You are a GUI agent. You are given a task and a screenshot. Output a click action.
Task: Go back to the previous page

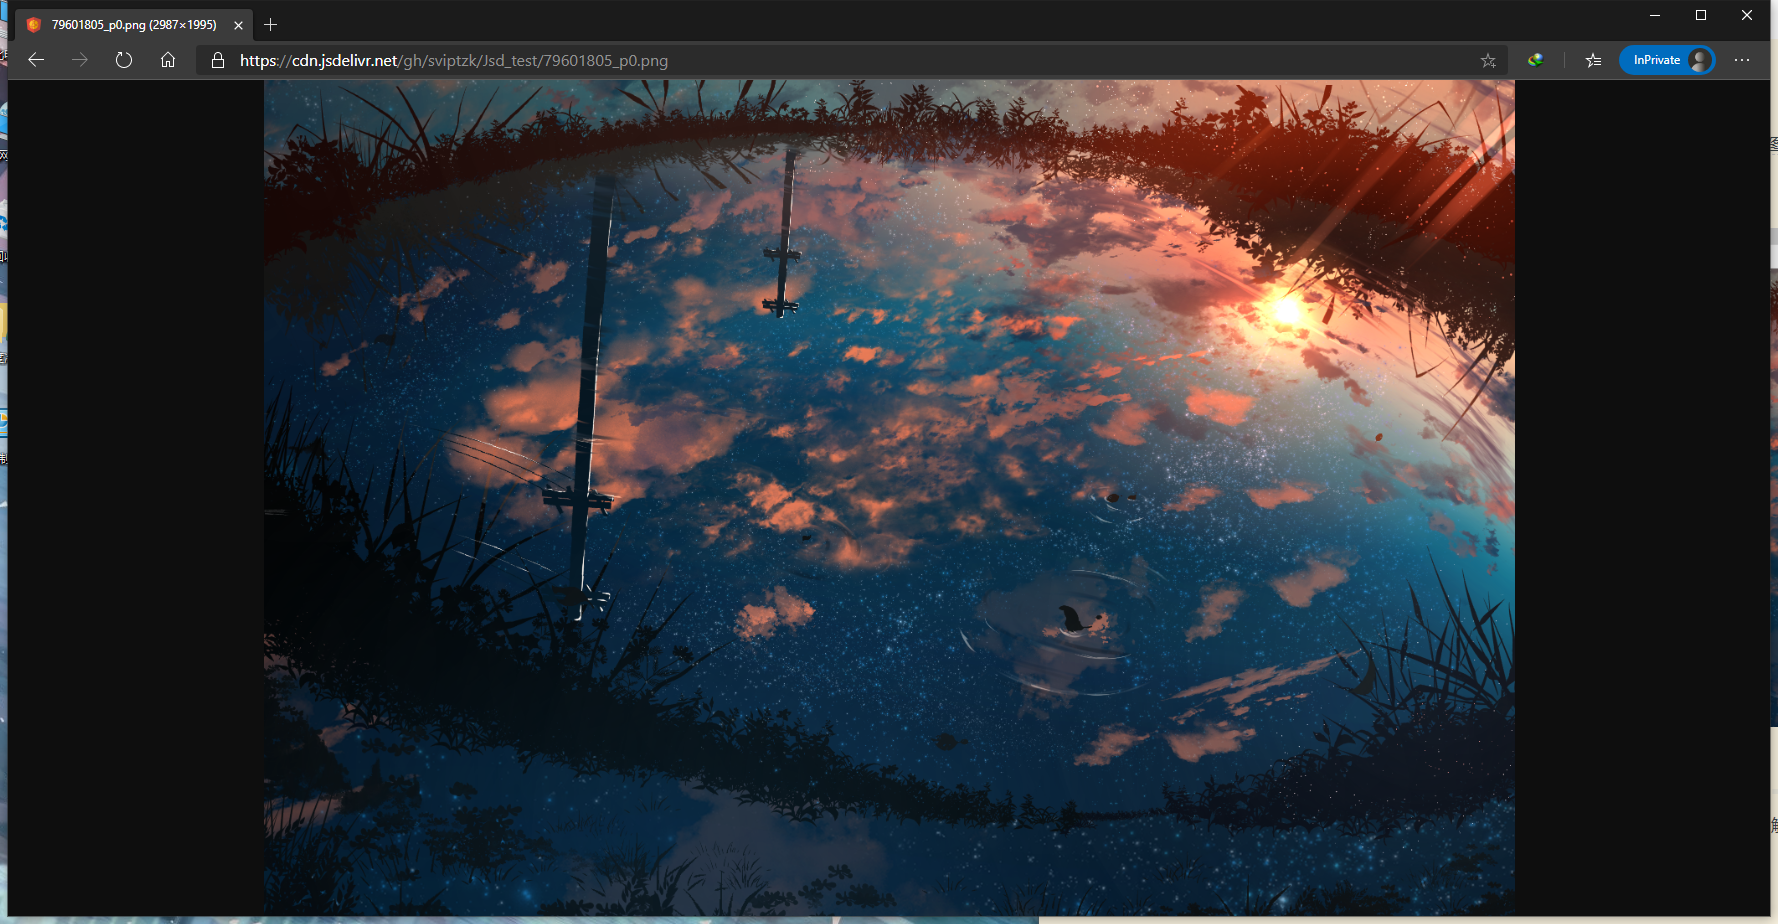tap(36, 60)
